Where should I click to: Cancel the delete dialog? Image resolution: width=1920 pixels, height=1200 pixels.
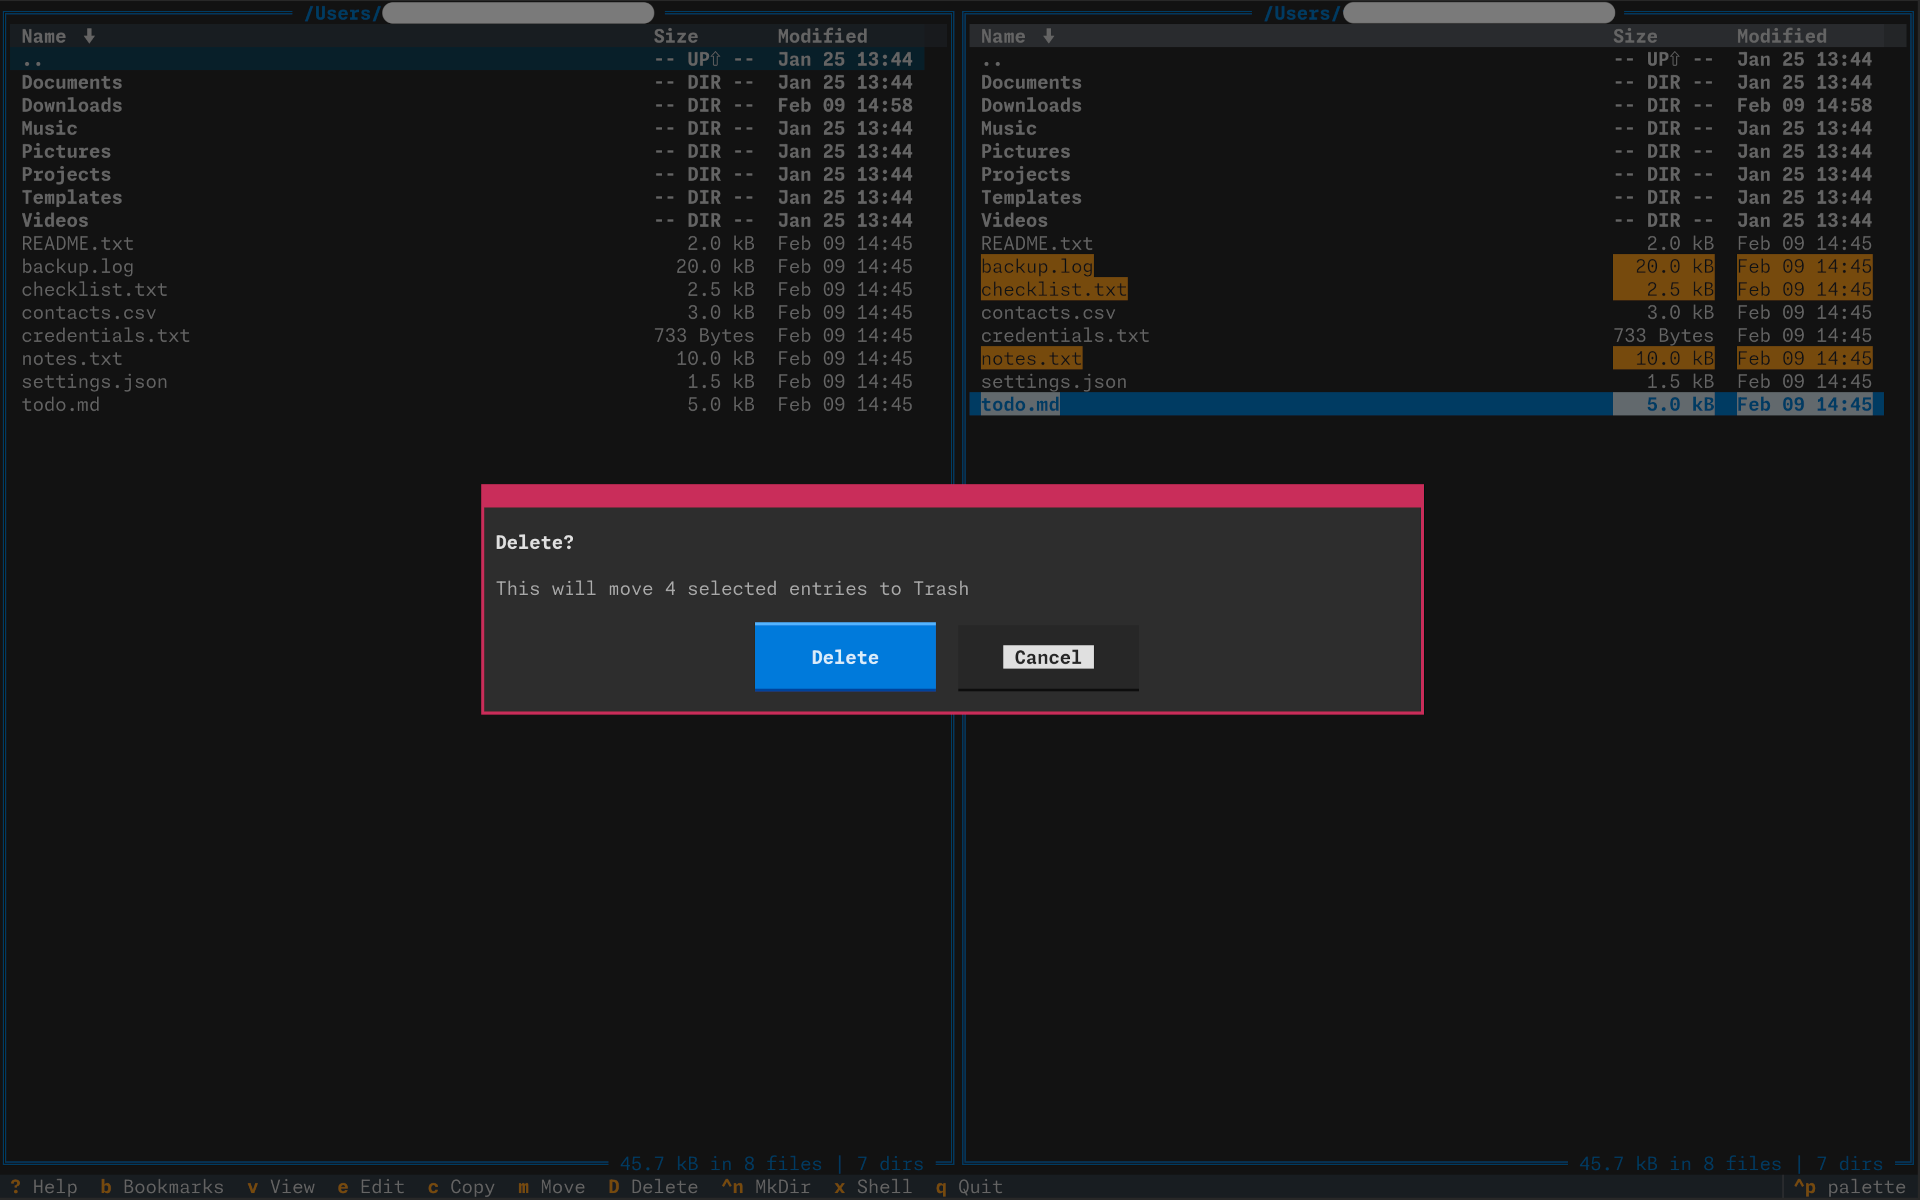pos(1048,657)
